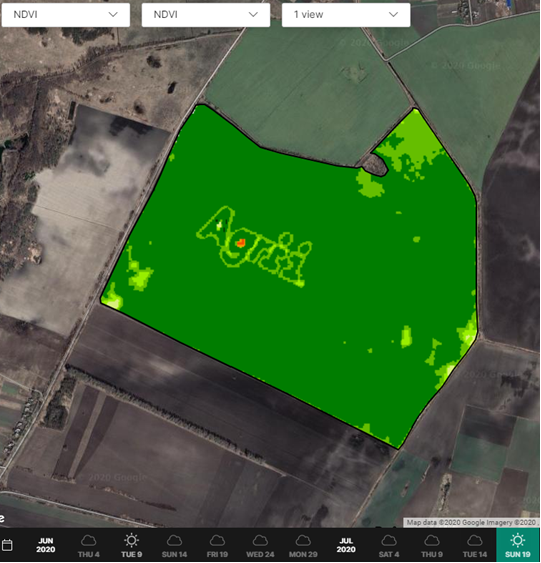Select SAT 4 date in timeline
The width and height of the screenshot is (541, 563).
point(389,546)
